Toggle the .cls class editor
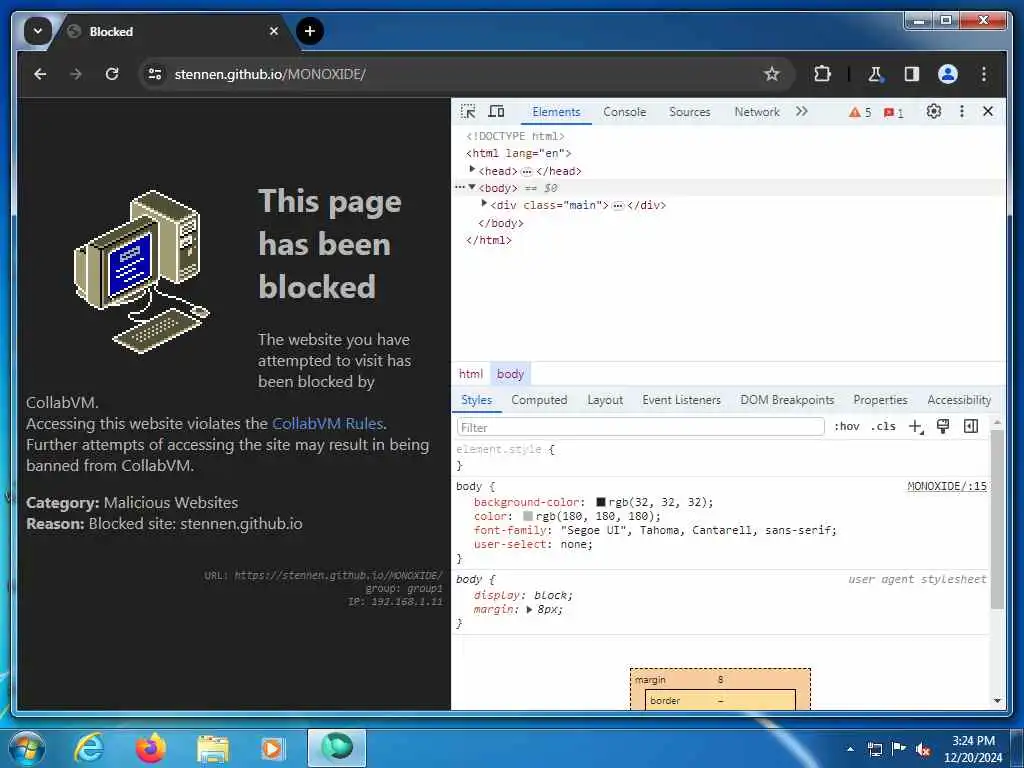Screen dimensions: 1024x768 click(883, 426)
